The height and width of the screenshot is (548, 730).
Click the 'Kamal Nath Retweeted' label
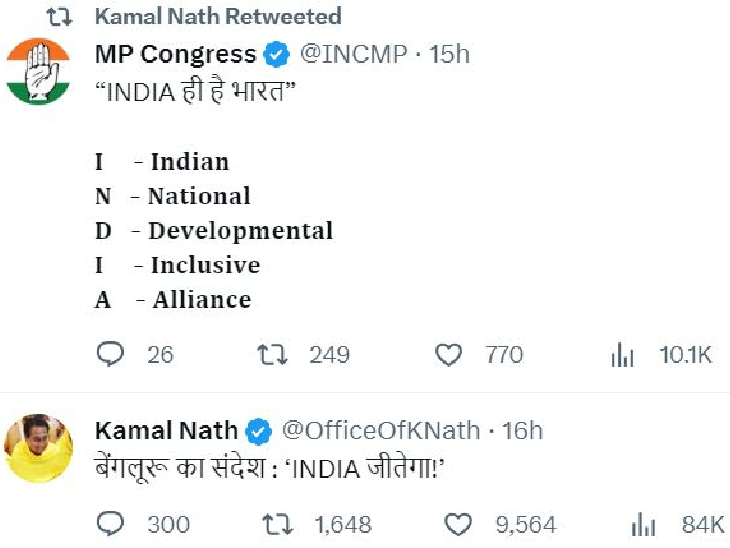pos(218,16)
